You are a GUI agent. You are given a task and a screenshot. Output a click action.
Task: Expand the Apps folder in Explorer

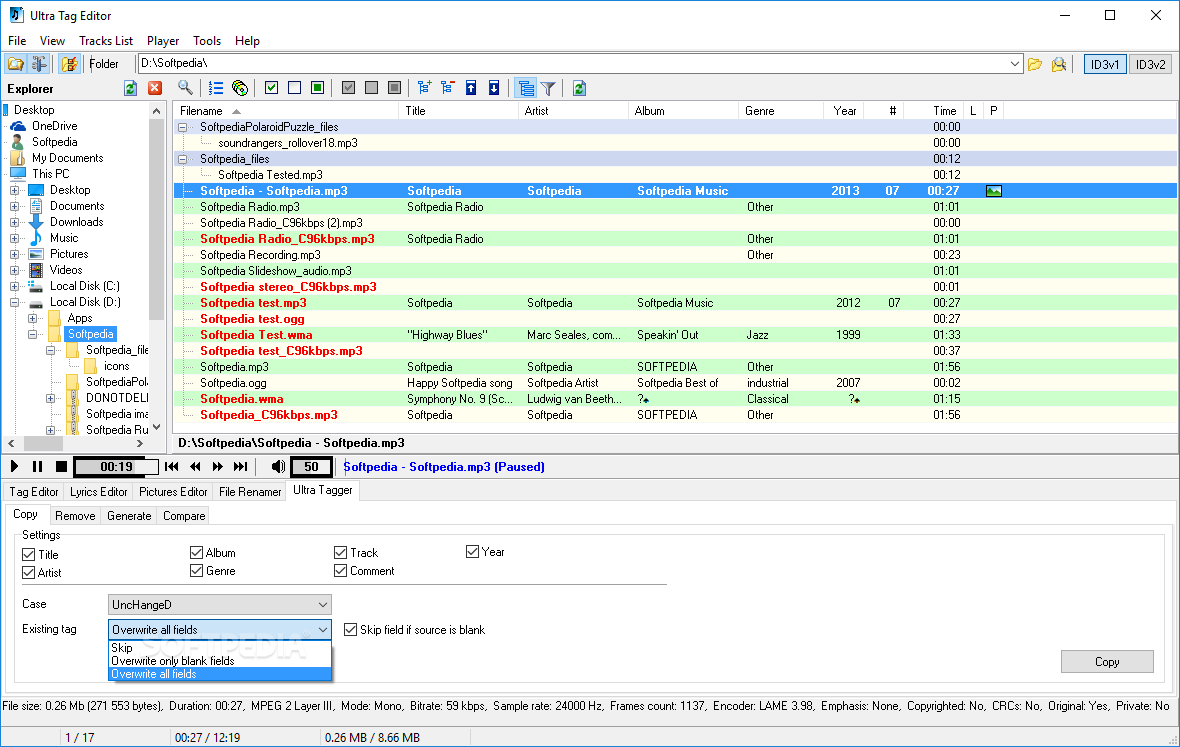32,318
